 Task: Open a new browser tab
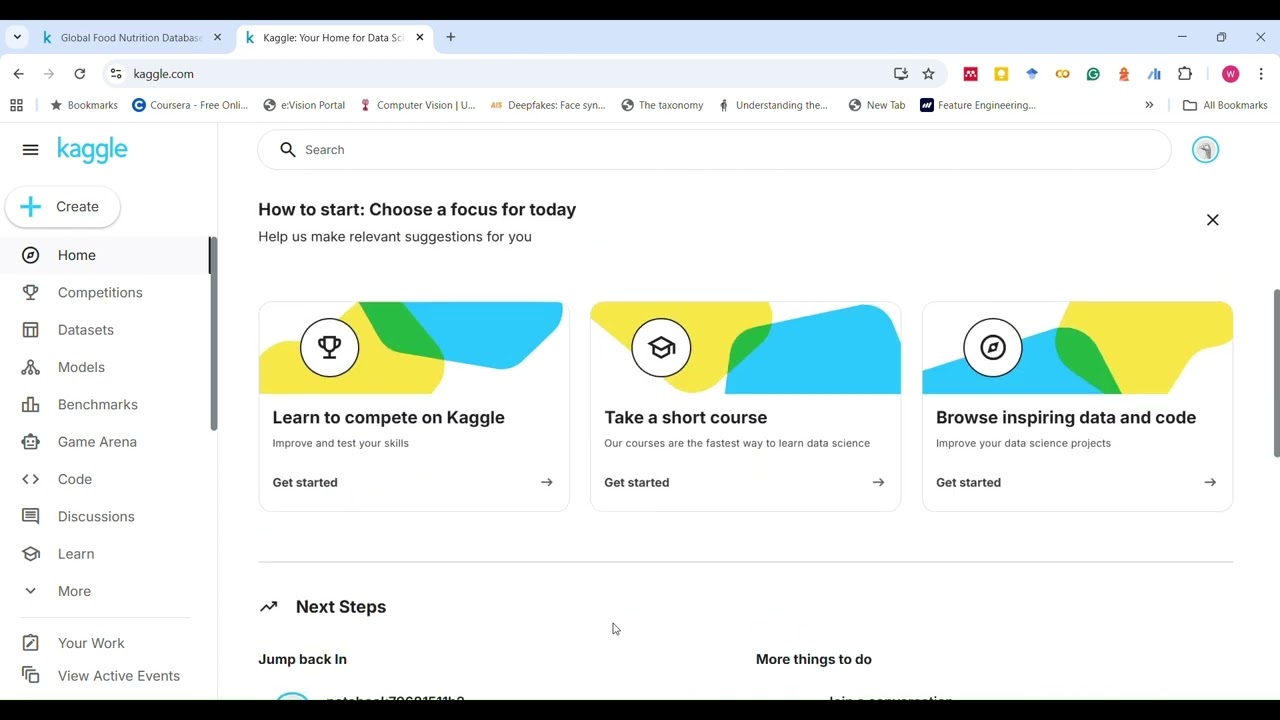coord(451,37)
